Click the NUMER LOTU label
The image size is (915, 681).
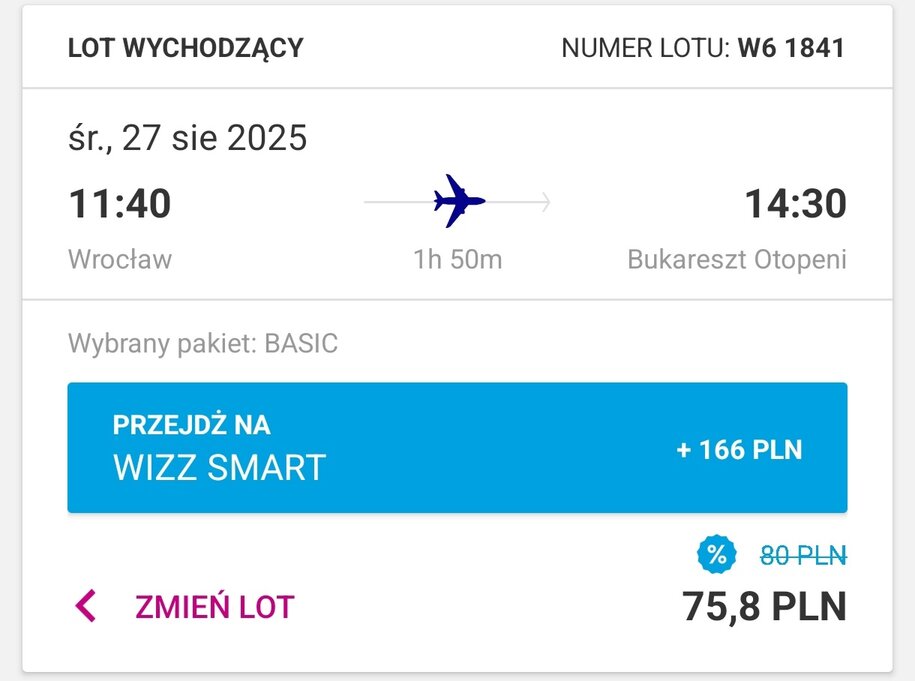pos(645,48)
